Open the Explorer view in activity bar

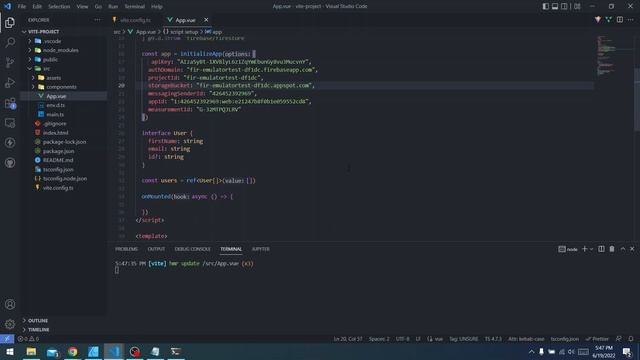click(x=10, y=22)
